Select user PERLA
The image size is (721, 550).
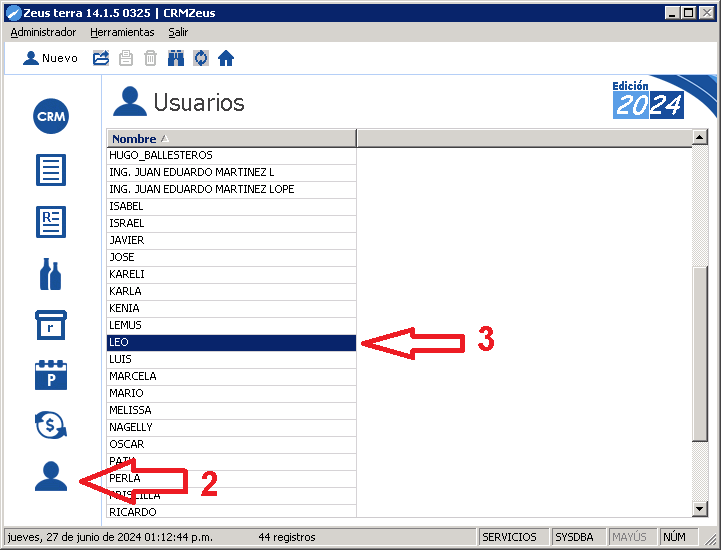tap(232, 479)
